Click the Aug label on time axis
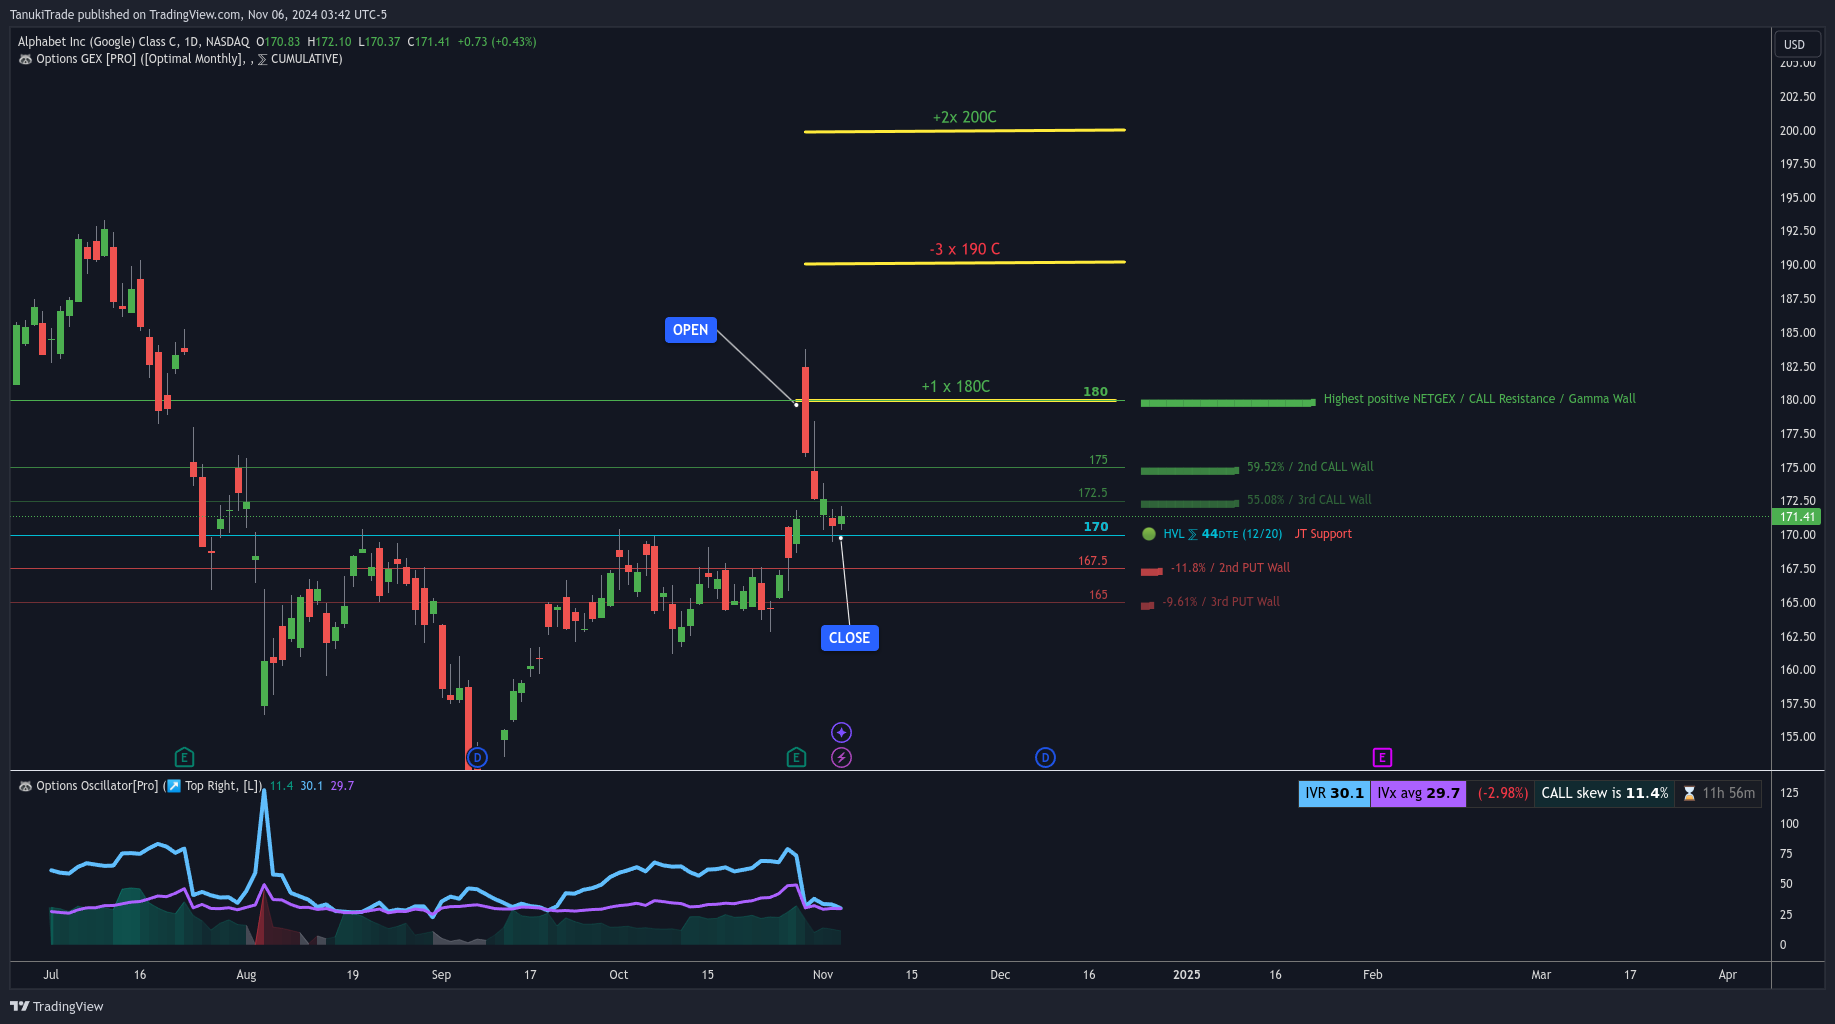 point(246,975)
